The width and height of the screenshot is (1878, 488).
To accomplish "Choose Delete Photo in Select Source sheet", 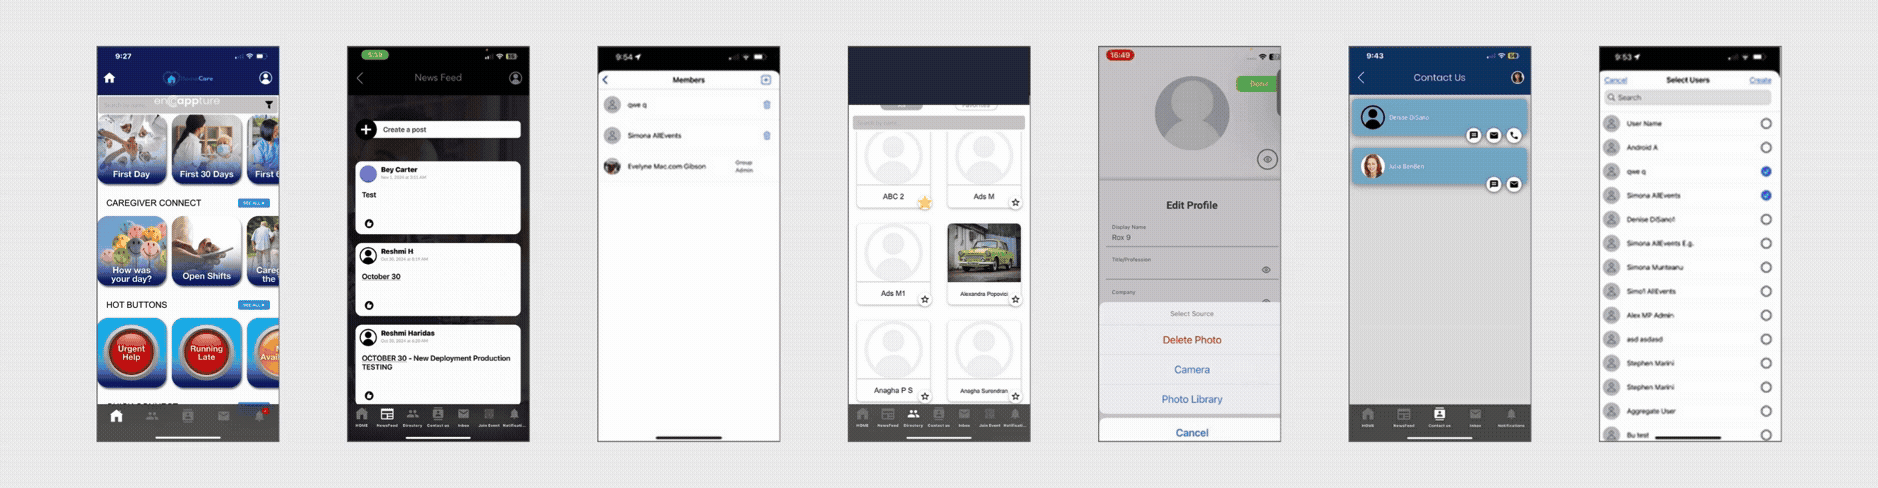I will click(1191, 340).
